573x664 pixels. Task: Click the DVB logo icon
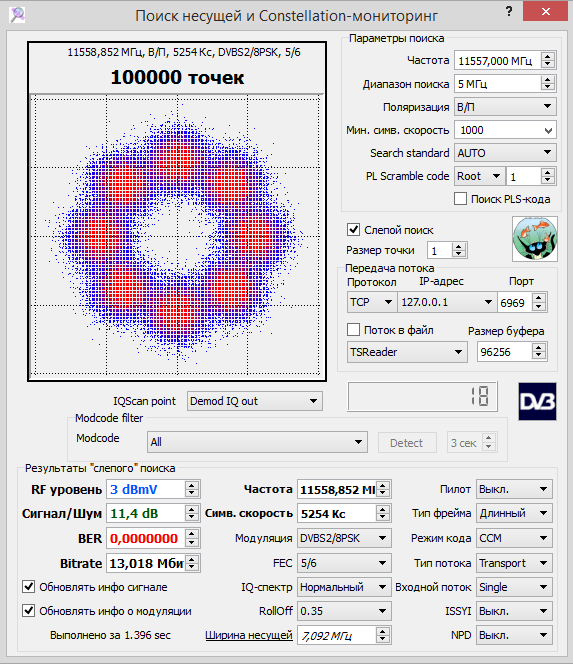point(537,401)
